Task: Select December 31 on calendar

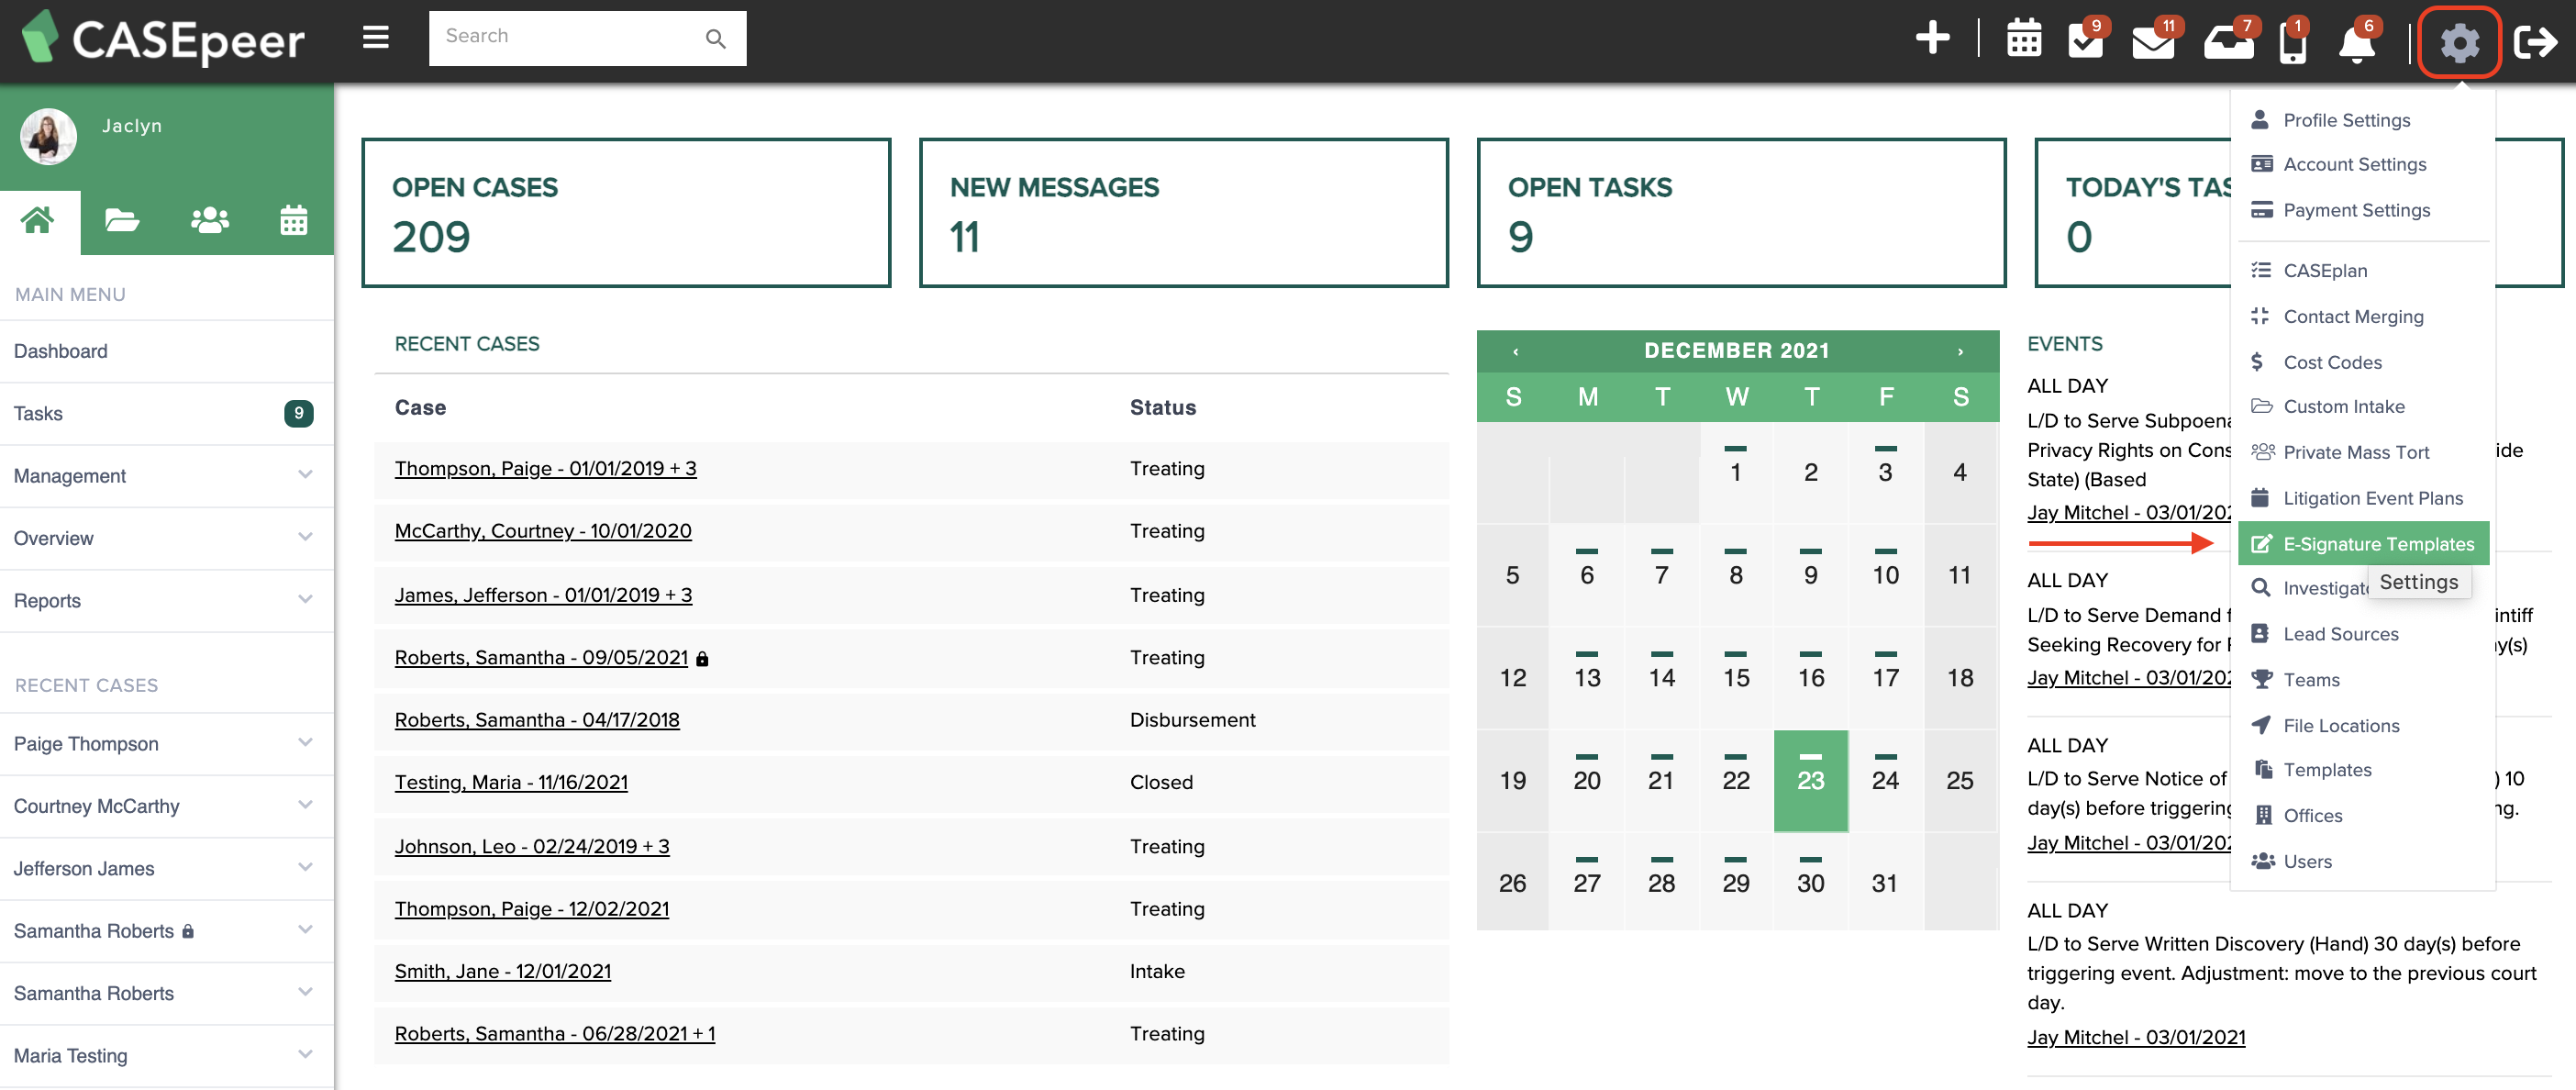Action: pyautogui.click(x=1884, y=883)
